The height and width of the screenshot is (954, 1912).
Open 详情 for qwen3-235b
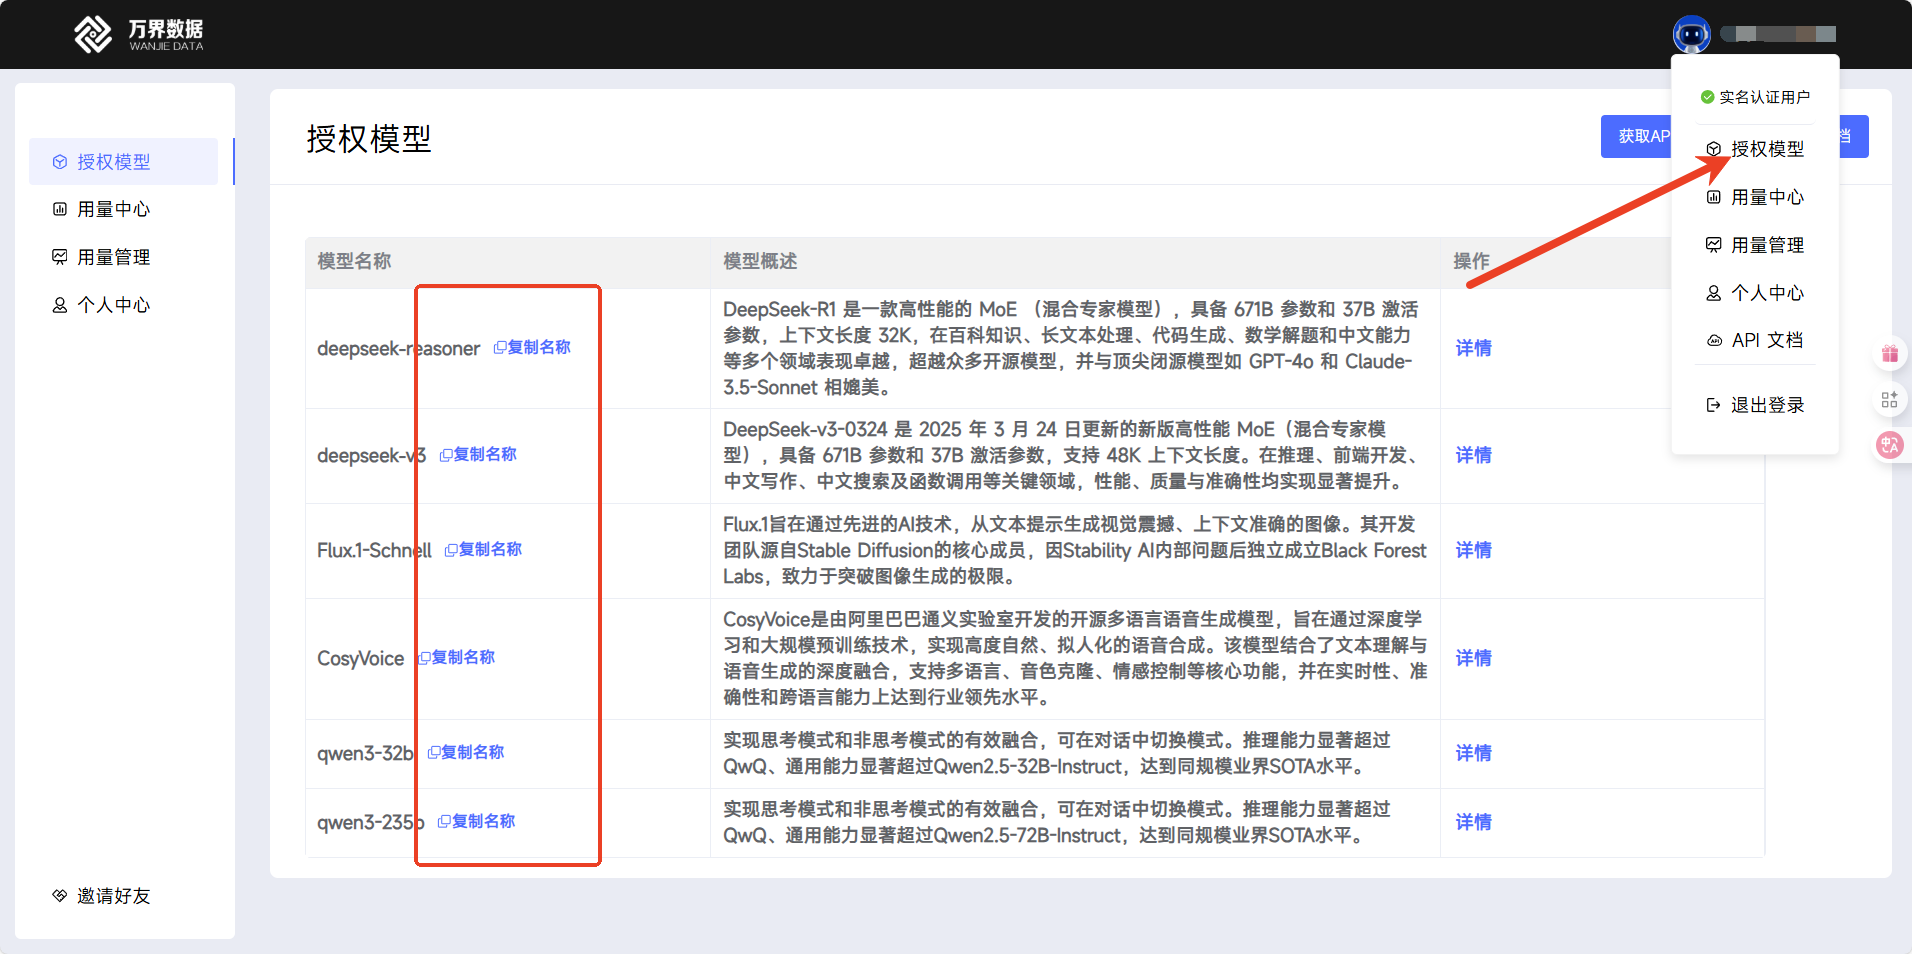1473,822
